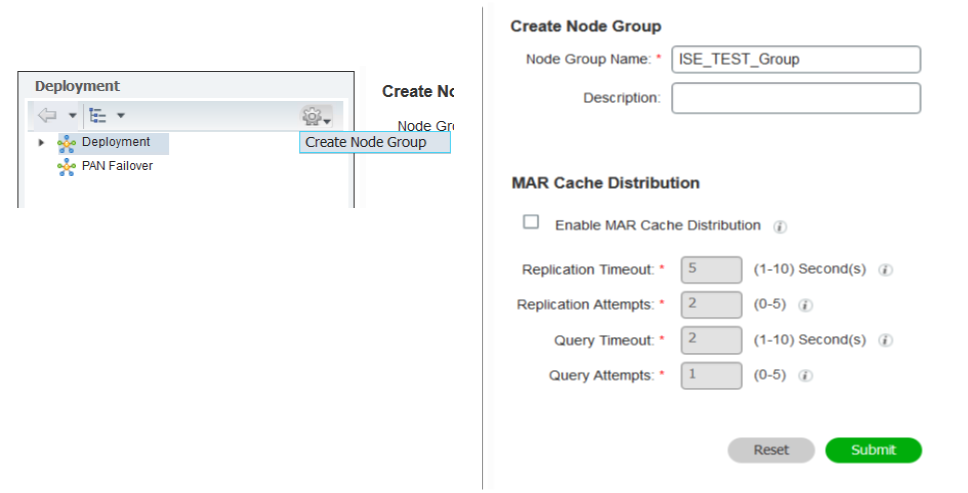968x493 pixels.
Task: Click the back arrow in Deployment toolbar
Action: (x=46, y=116)
